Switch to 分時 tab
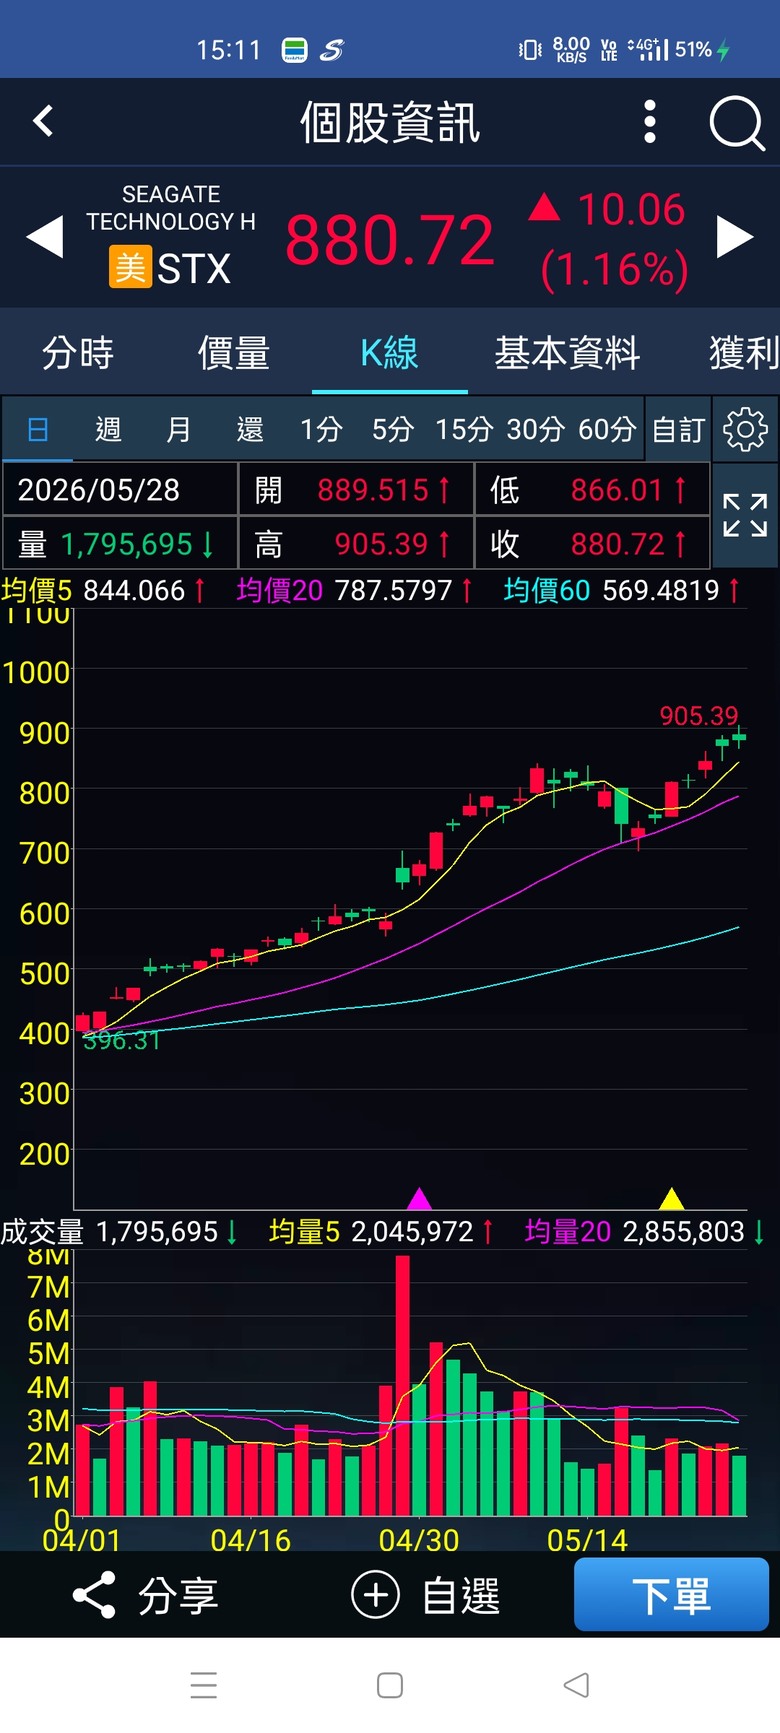Image resolution: width=780 pixels, height=1733 pixels. 78,353
